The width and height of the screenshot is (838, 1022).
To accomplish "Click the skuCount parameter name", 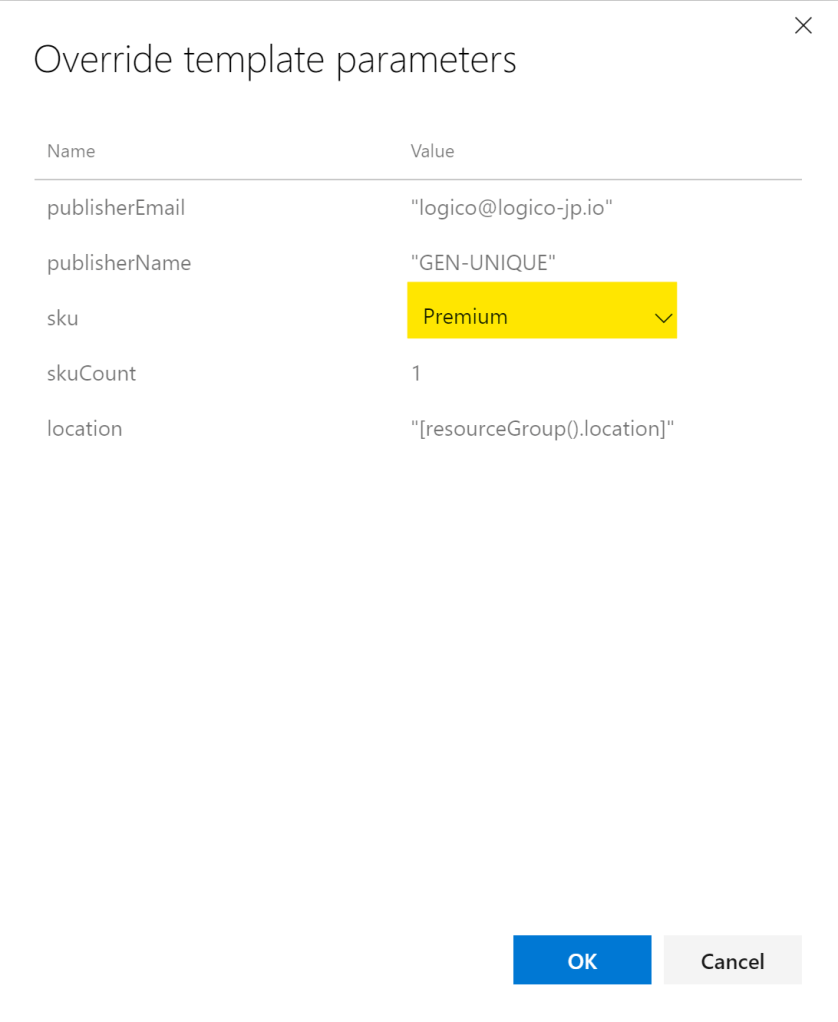I will coord(91,373).
